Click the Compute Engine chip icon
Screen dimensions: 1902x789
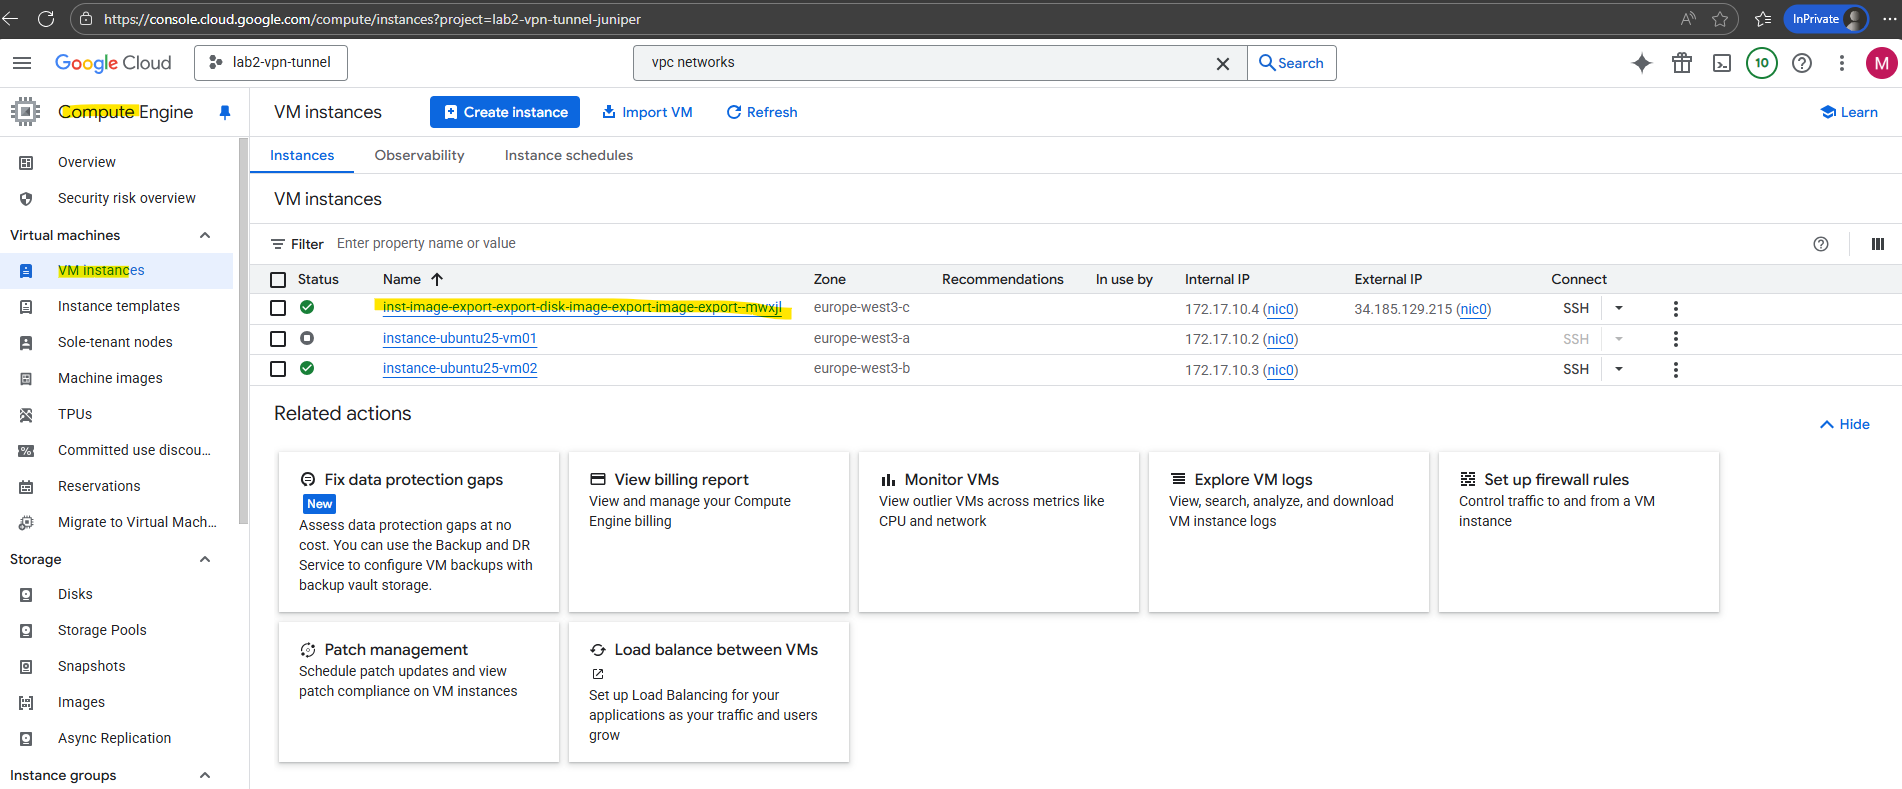pyautogui.click(x=26, y=112)
